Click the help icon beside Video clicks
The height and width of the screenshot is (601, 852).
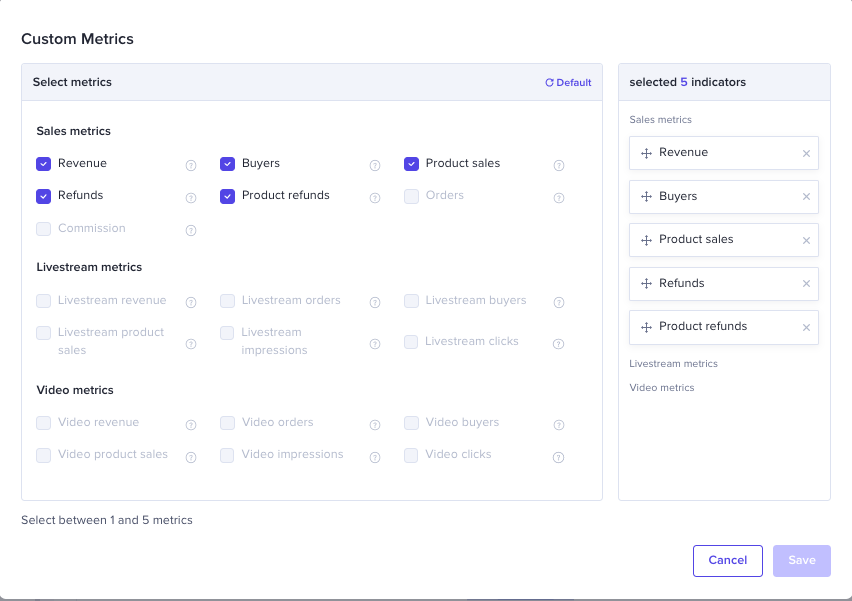pyautogui.click(x=559, y=458)
